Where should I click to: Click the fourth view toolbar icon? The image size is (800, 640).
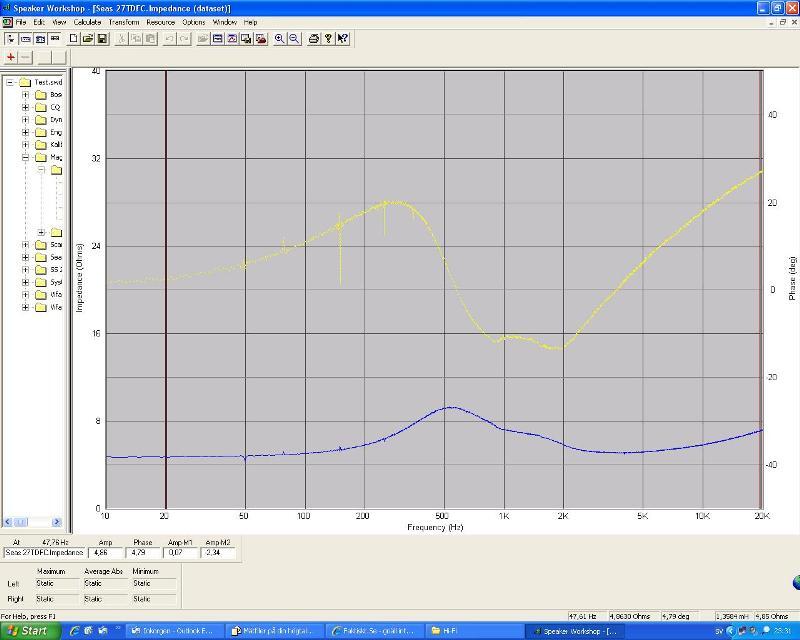pyautogui.click(x=55, y=39)
